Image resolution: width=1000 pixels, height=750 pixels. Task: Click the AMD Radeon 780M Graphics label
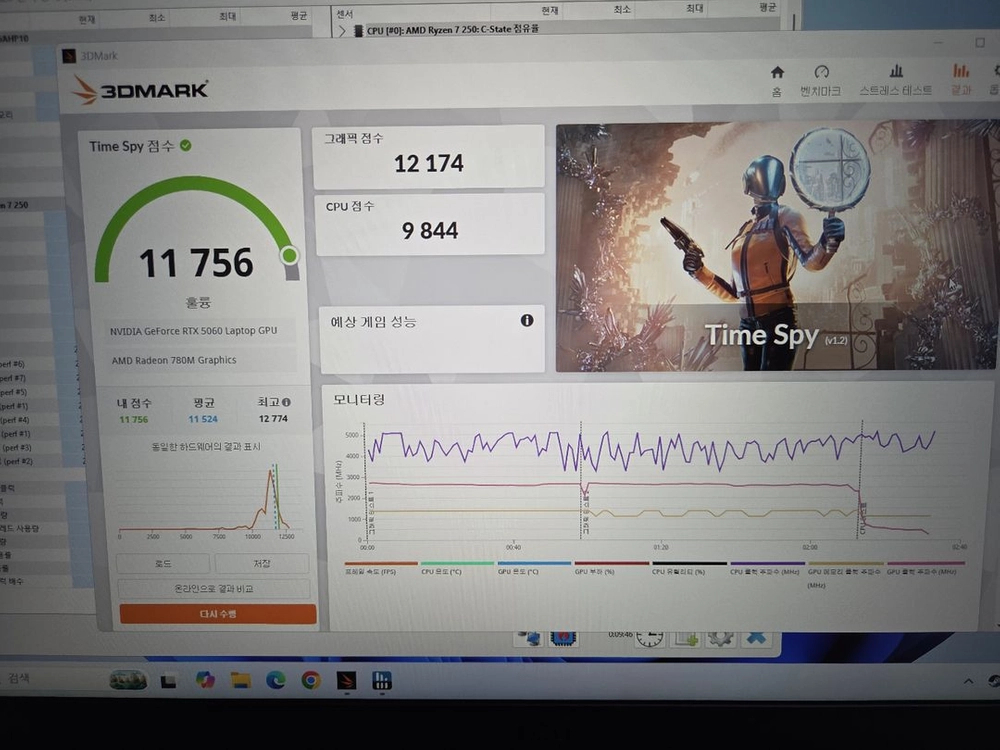pyautogui.click(x=174, y=360)
